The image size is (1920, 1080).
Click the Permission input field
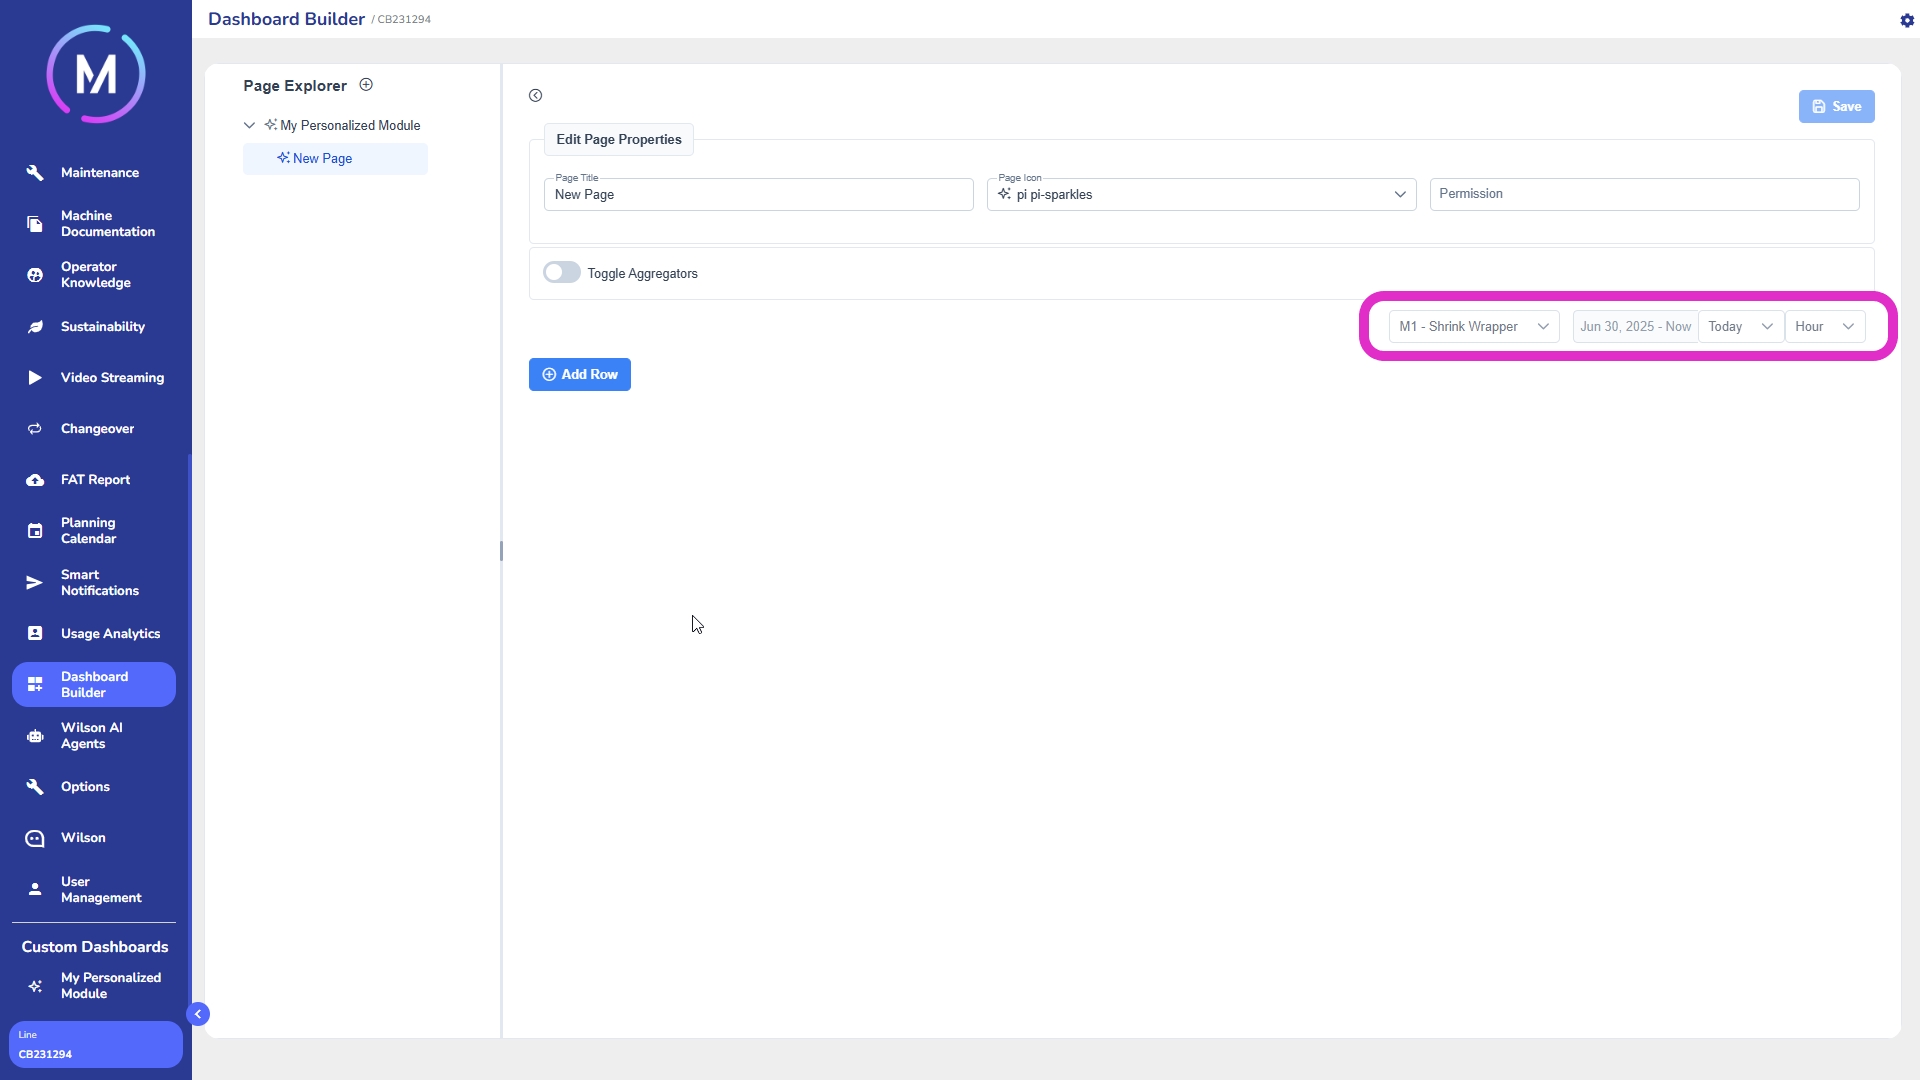coord(1644,195)
